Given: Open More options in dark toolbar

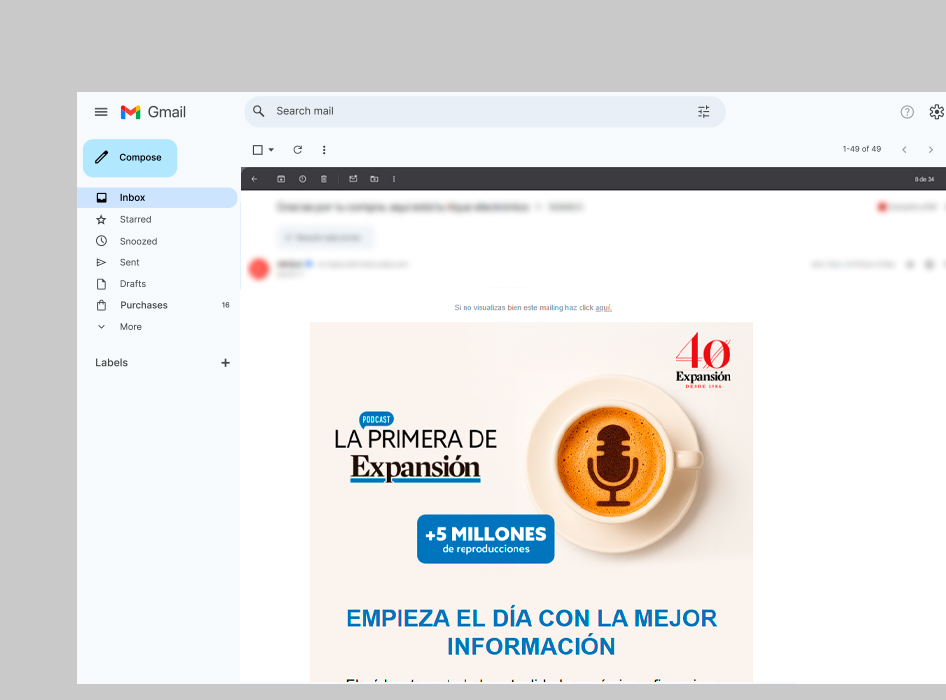Looking at the screenshot, I should click(x=394, y=179).
